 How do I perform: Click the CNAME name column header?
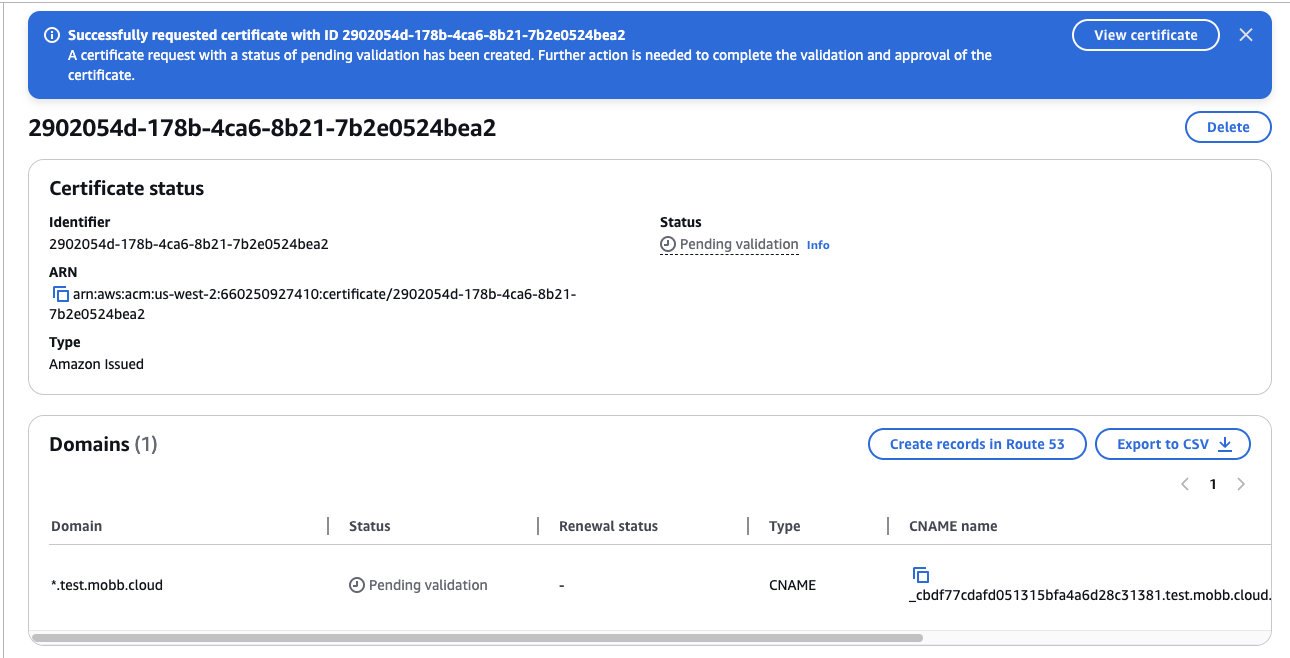click(x=952, y=526)
